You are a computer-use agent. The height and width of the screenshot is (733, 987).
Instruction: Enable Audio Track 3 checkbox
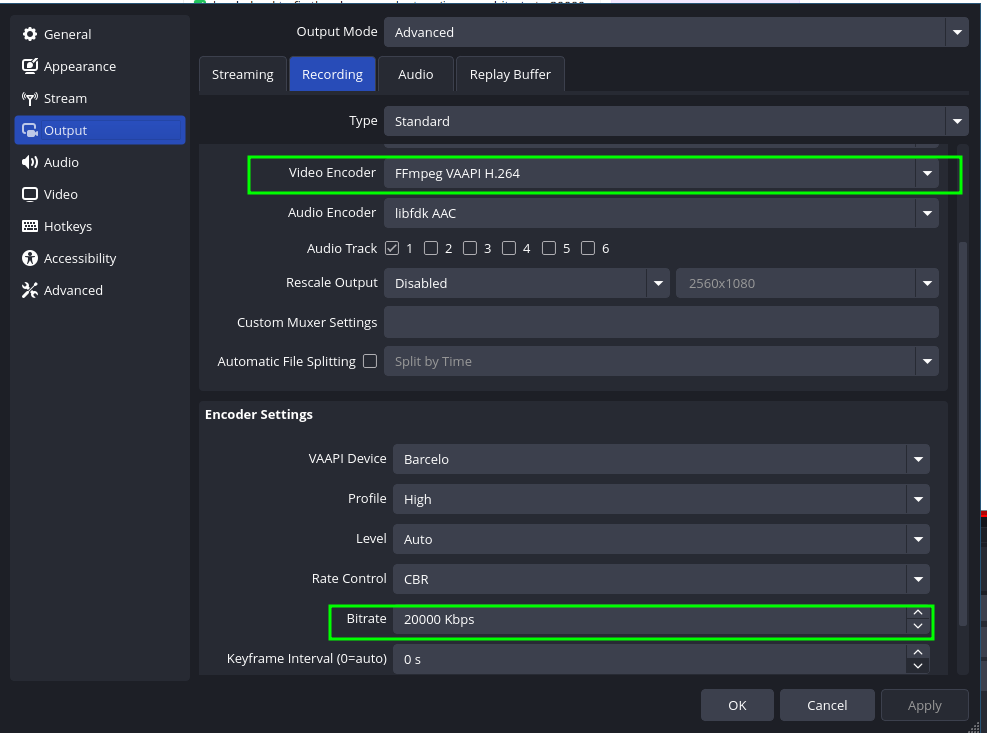click(470, 248)
